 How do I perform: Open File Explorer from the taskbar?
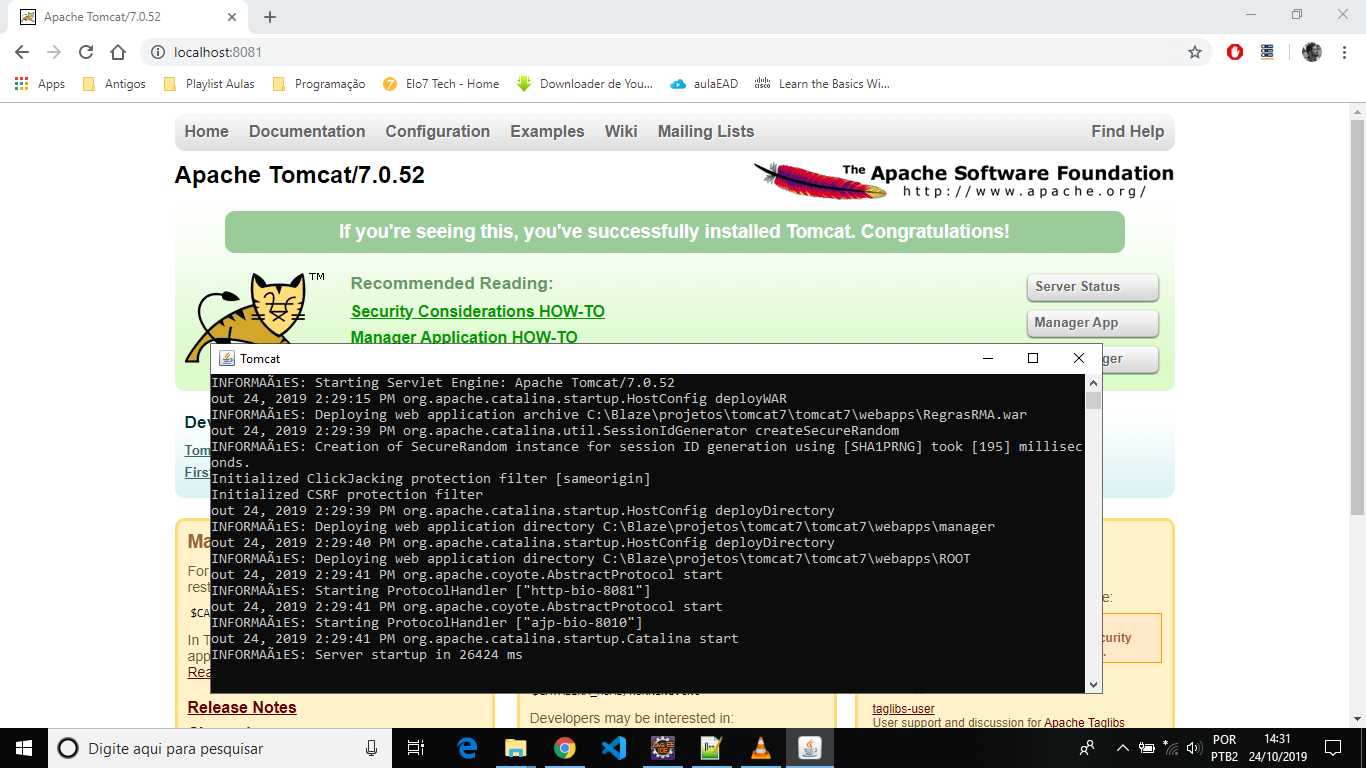pos(516,747)
